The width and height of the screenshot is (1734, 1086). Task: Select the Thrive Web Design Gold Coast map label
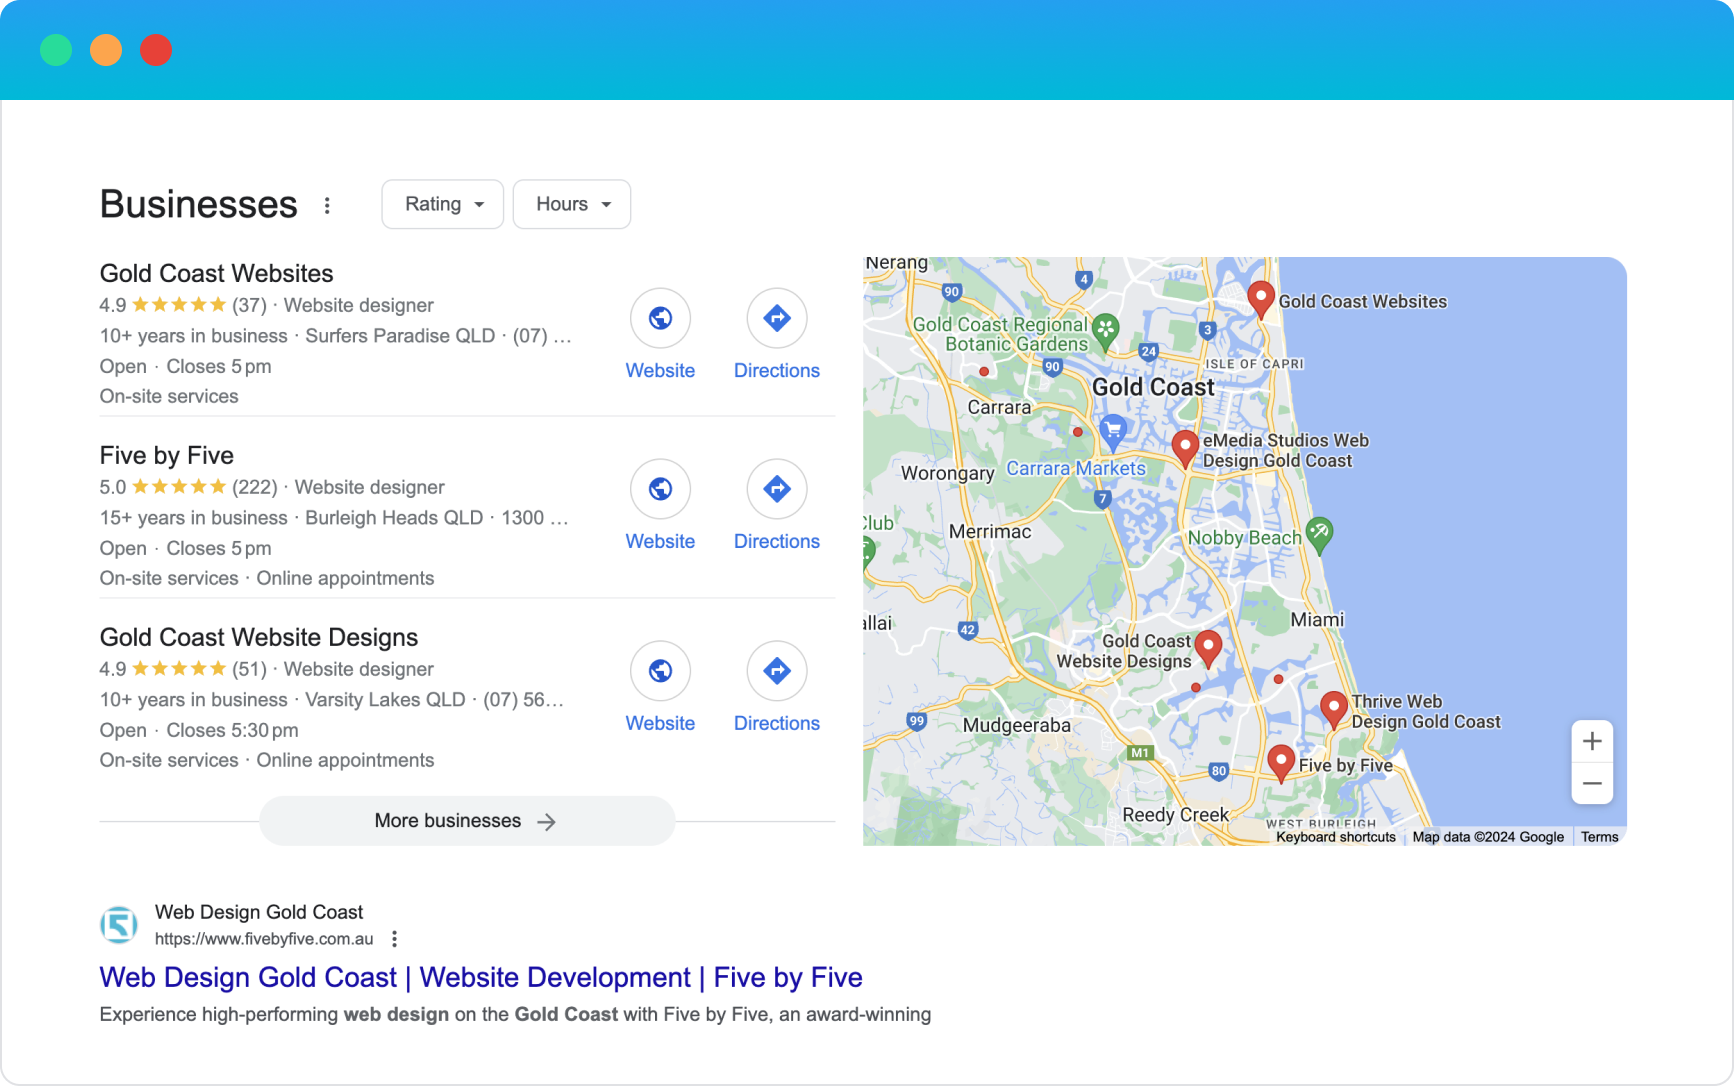coord(1426,712)
